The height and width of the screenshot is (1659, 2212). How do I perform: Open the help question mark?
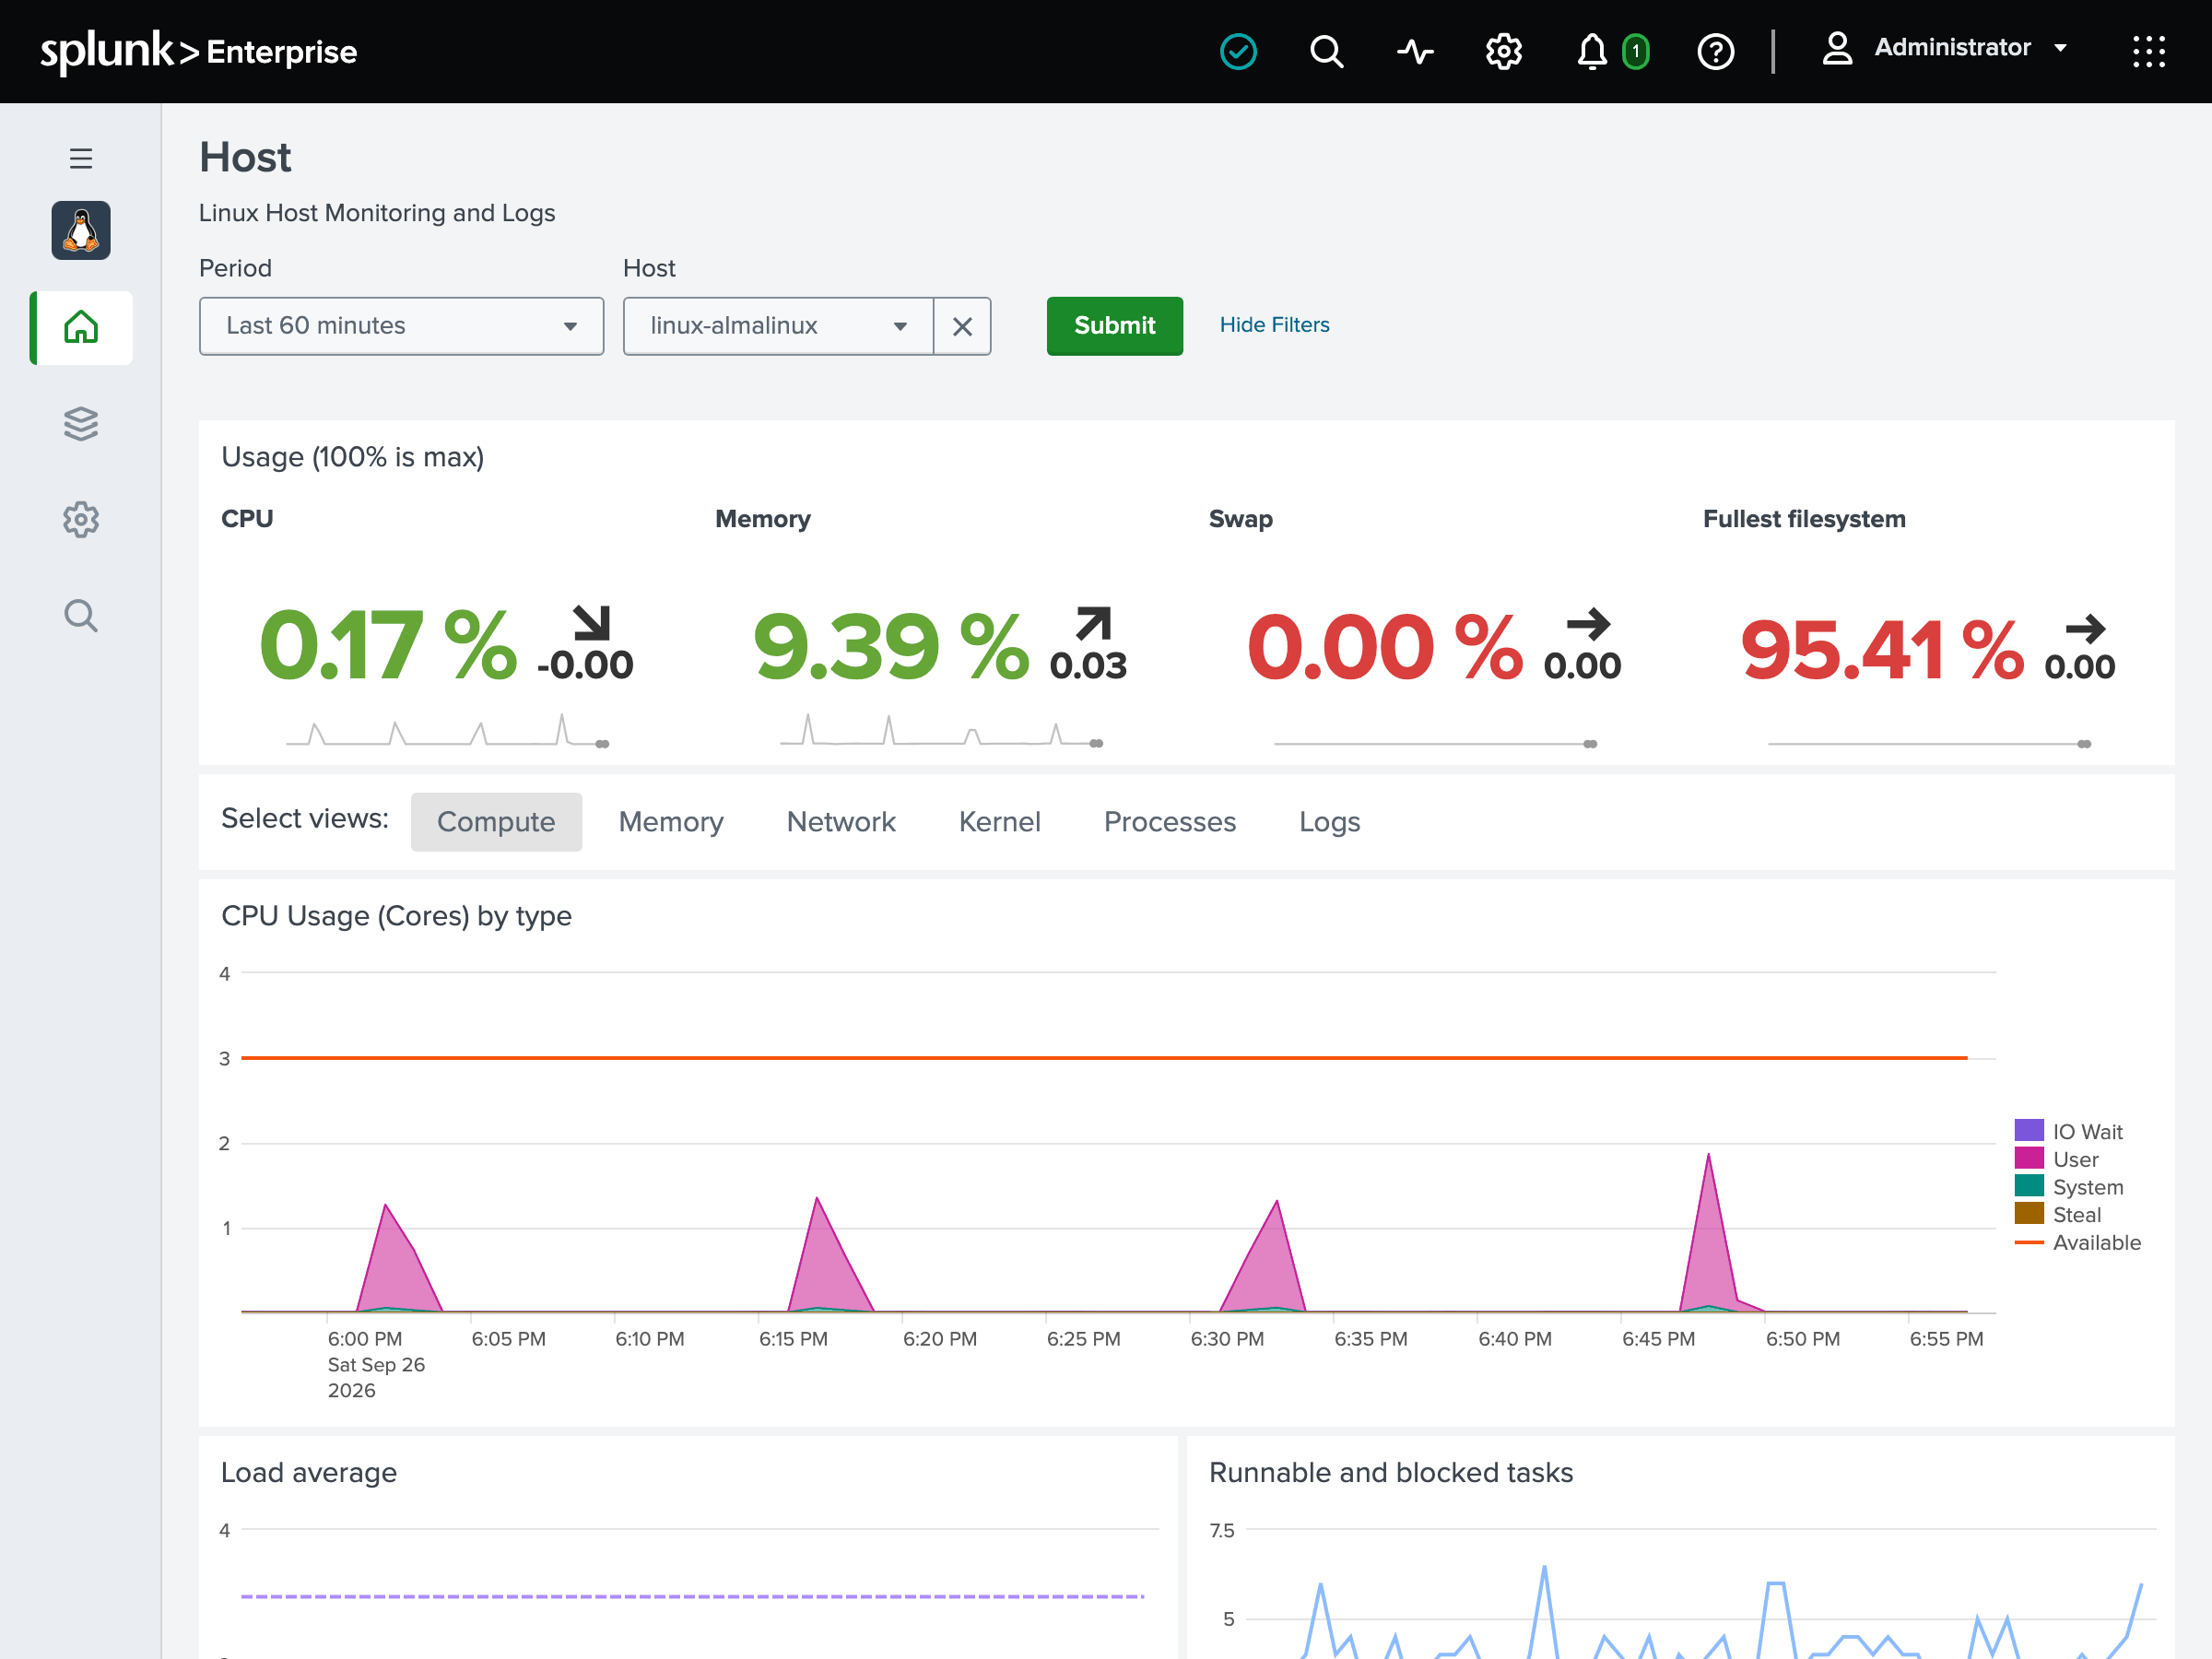click(1715, 51)
